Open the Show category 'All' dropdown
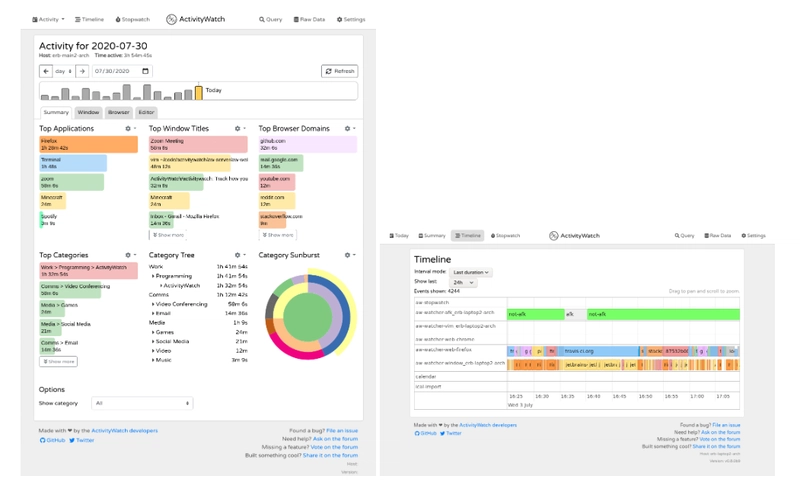 tap(142, 403)
